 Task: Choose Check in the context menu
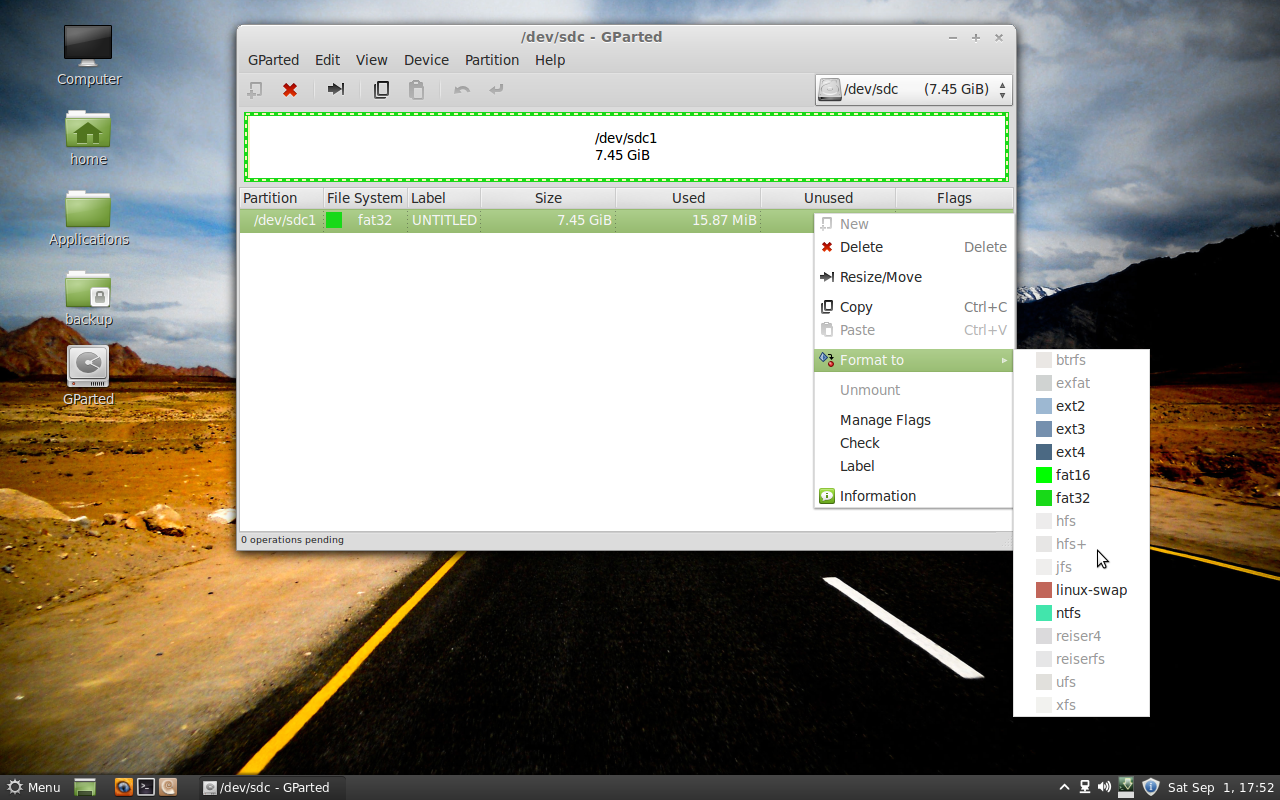tap(914, 443)
